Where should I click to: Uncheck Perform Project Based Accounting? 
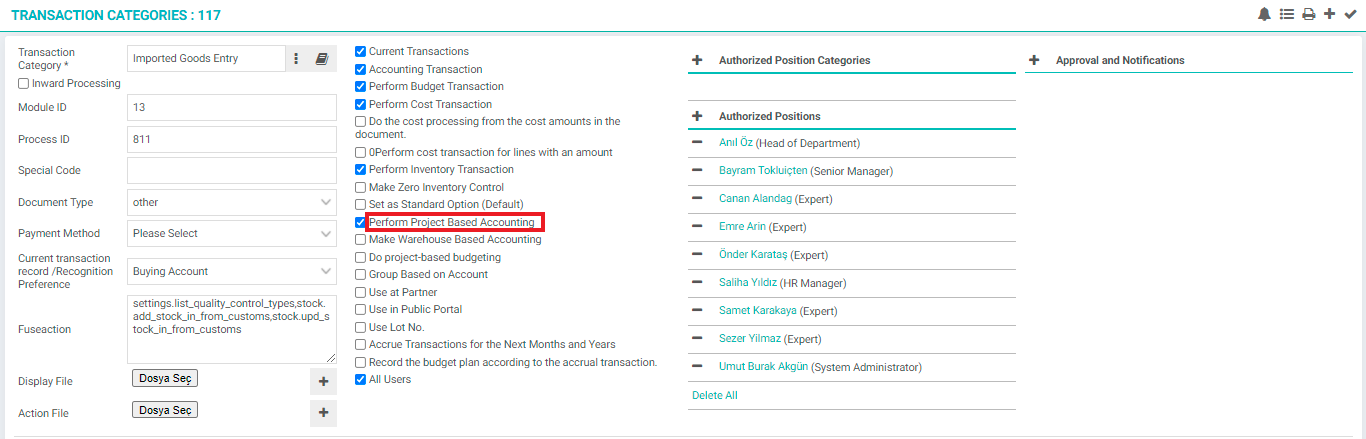click(x=361, y=222)
